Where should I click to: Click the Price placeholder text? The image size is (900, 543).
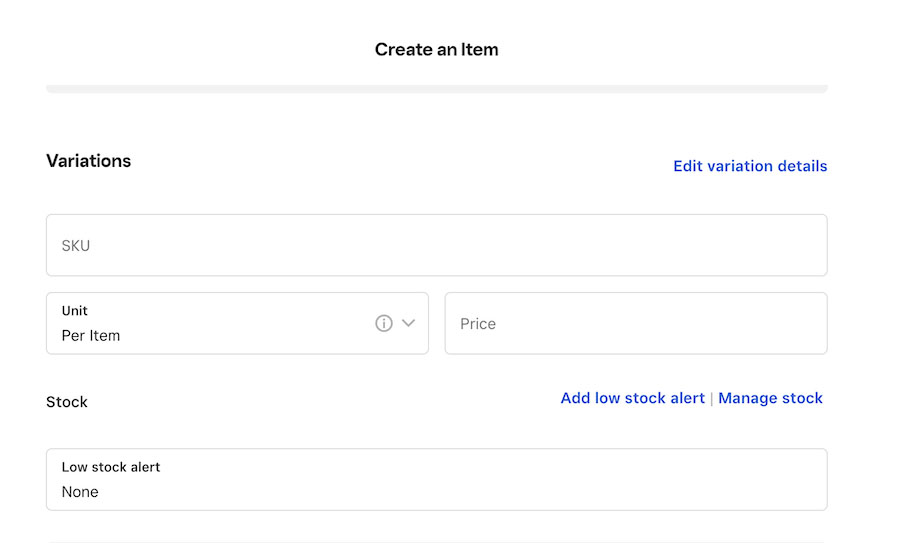tap(478, 324)
